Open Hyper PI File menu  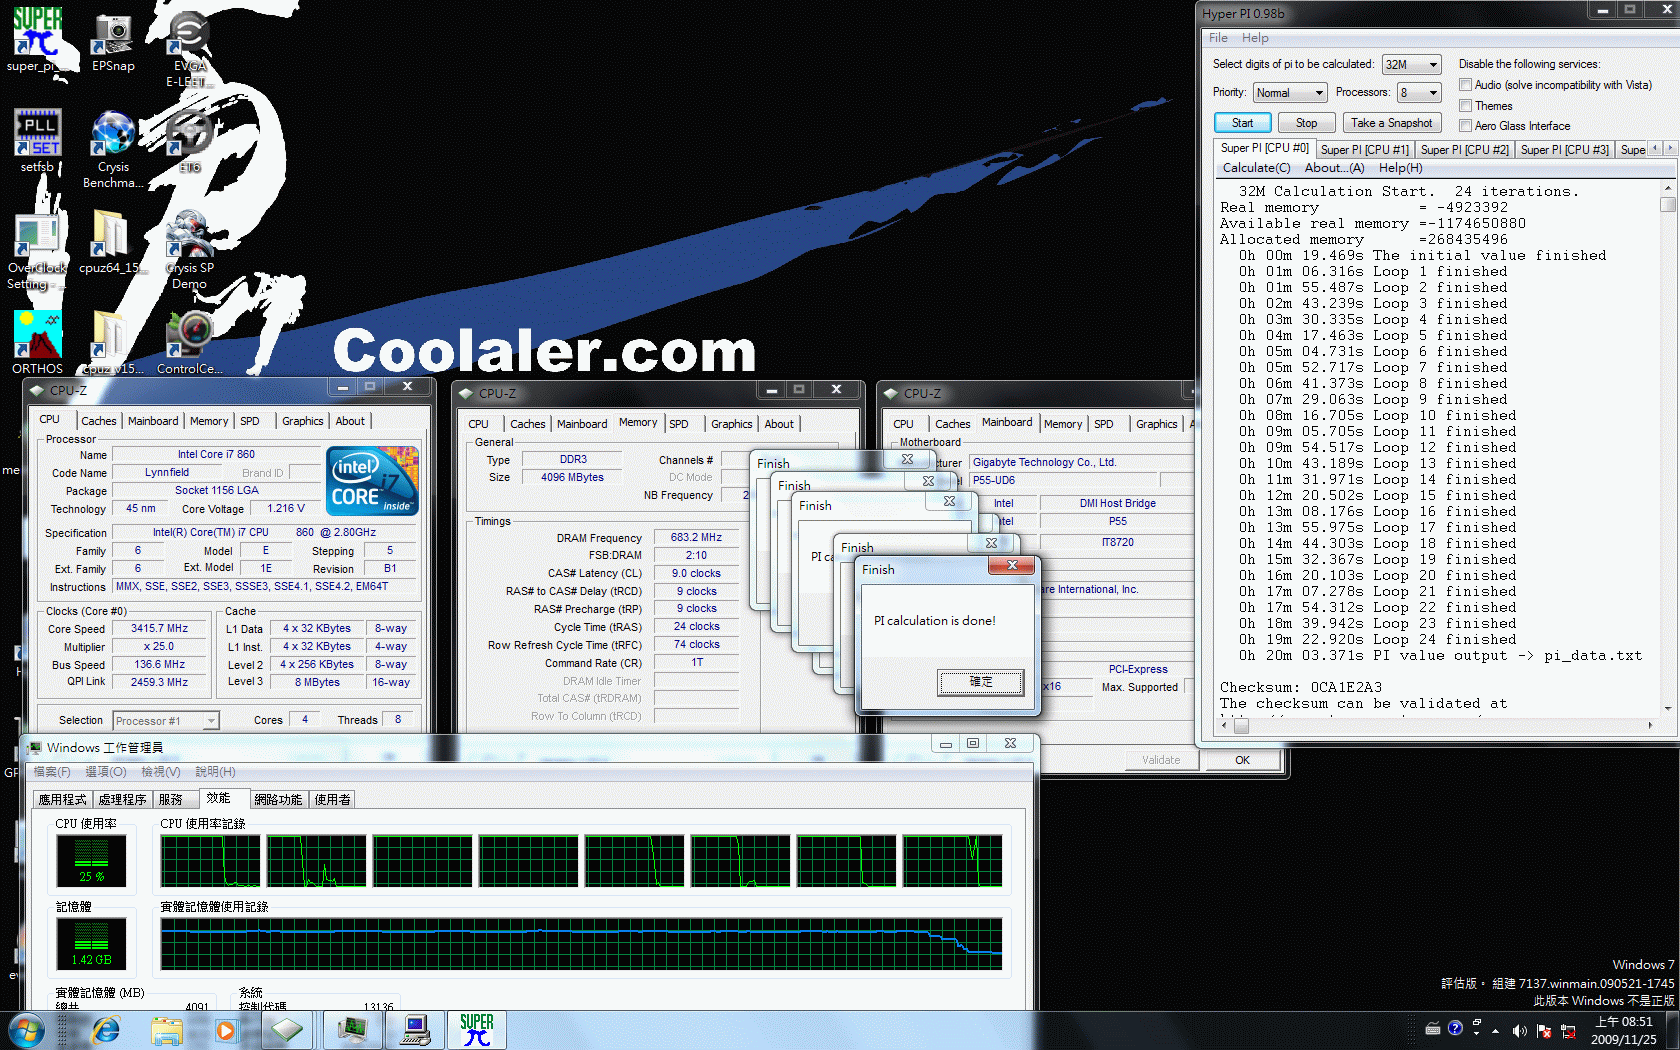[x=1218, y=38]
